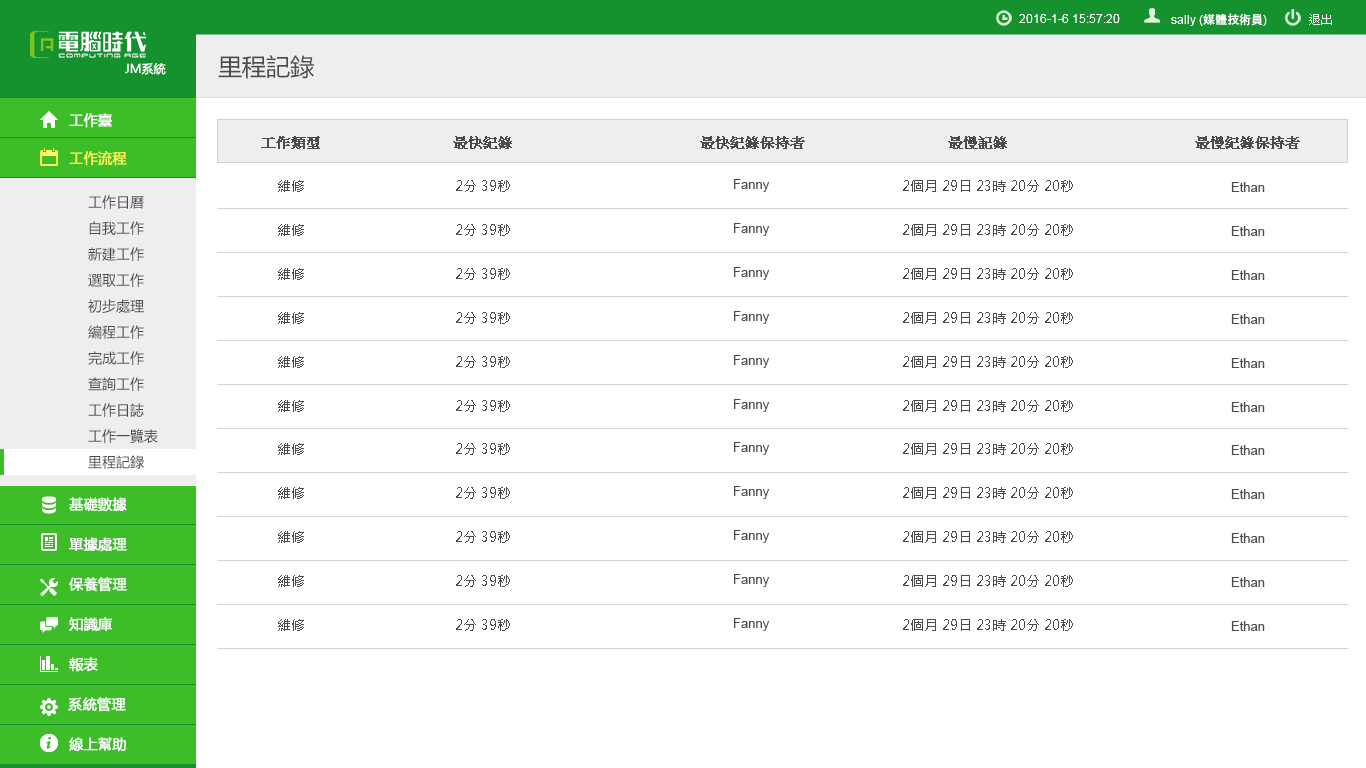Click the chat icon beside 知識庫
1366x768 pixels.
[49, 625]
